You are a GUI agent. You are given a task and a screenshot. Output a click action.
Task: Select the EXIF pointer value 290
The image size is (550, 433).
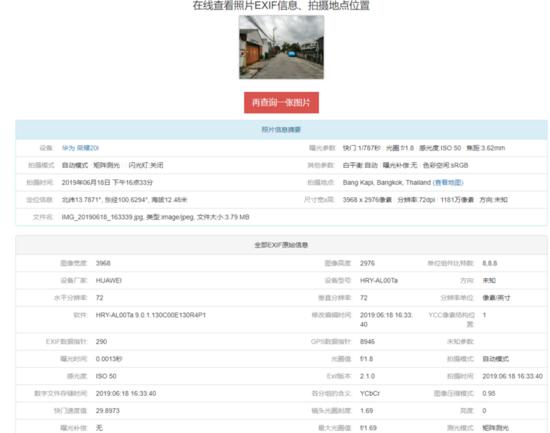pos(101,341)
